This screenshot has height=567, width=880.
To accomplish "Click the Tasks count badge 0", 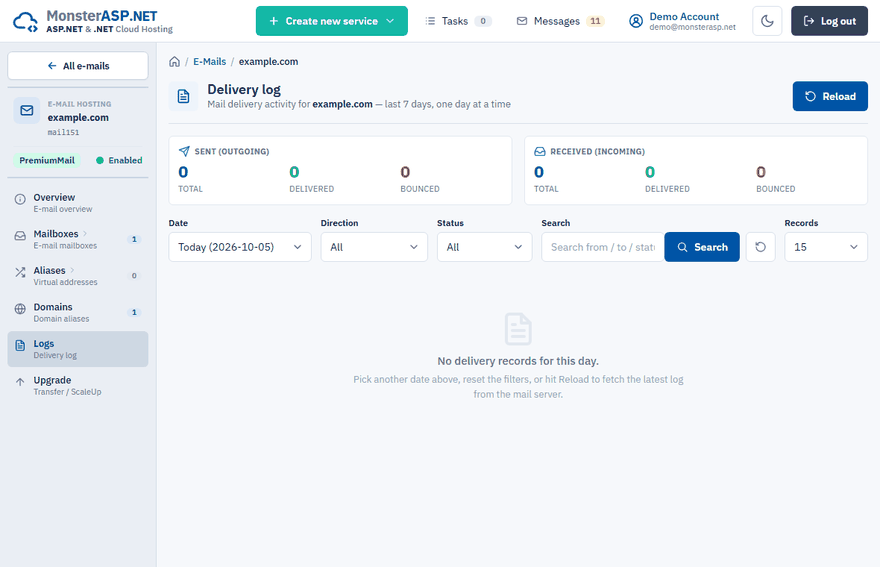I will point(483,21).
